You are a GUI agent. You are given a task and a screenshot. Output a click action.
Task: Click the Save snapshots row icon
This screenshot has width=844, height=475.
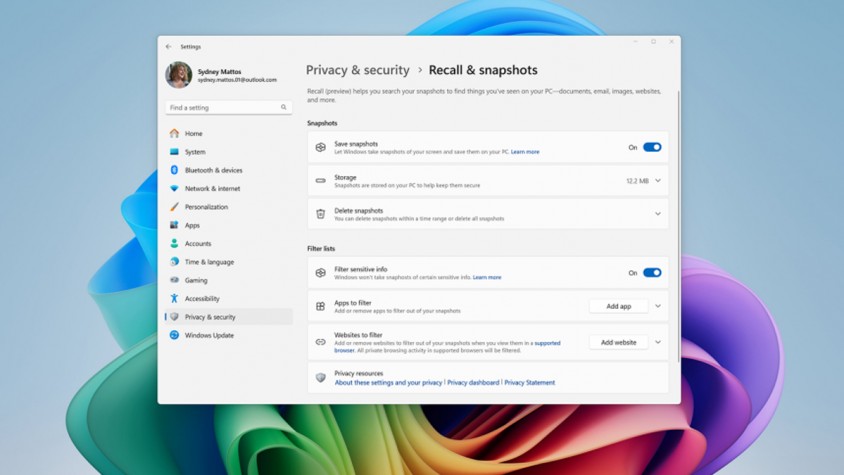[320, 147]
